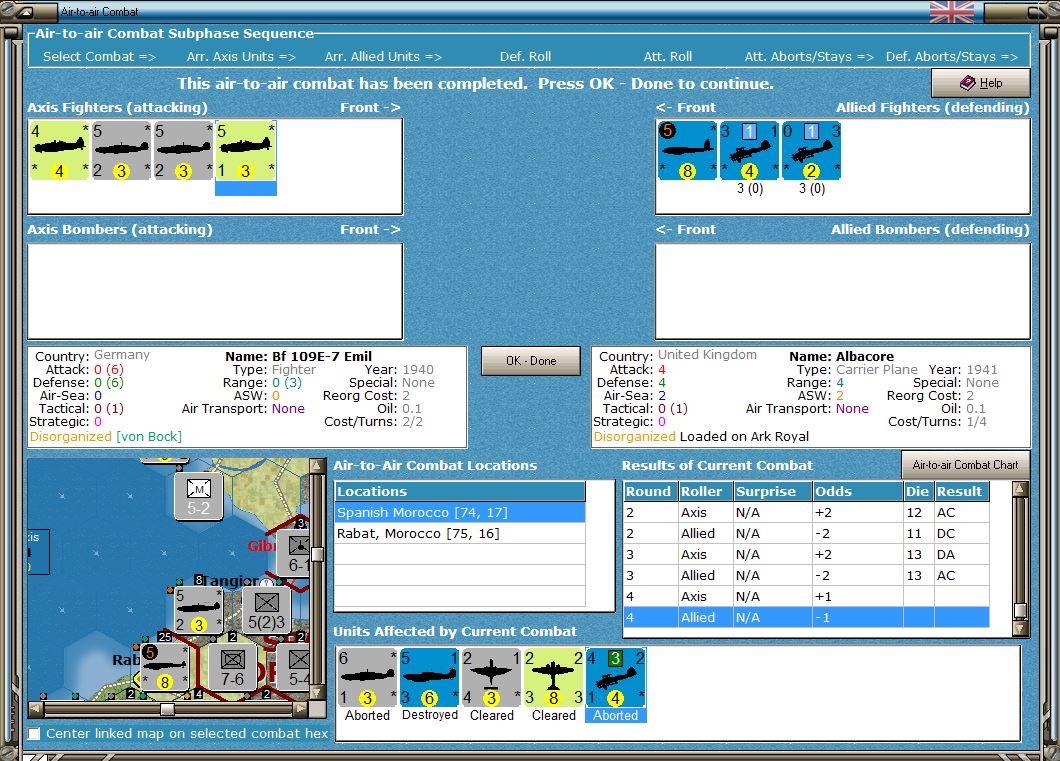Select the highlighted blue Aborted carrier plane

pos(616,678)
